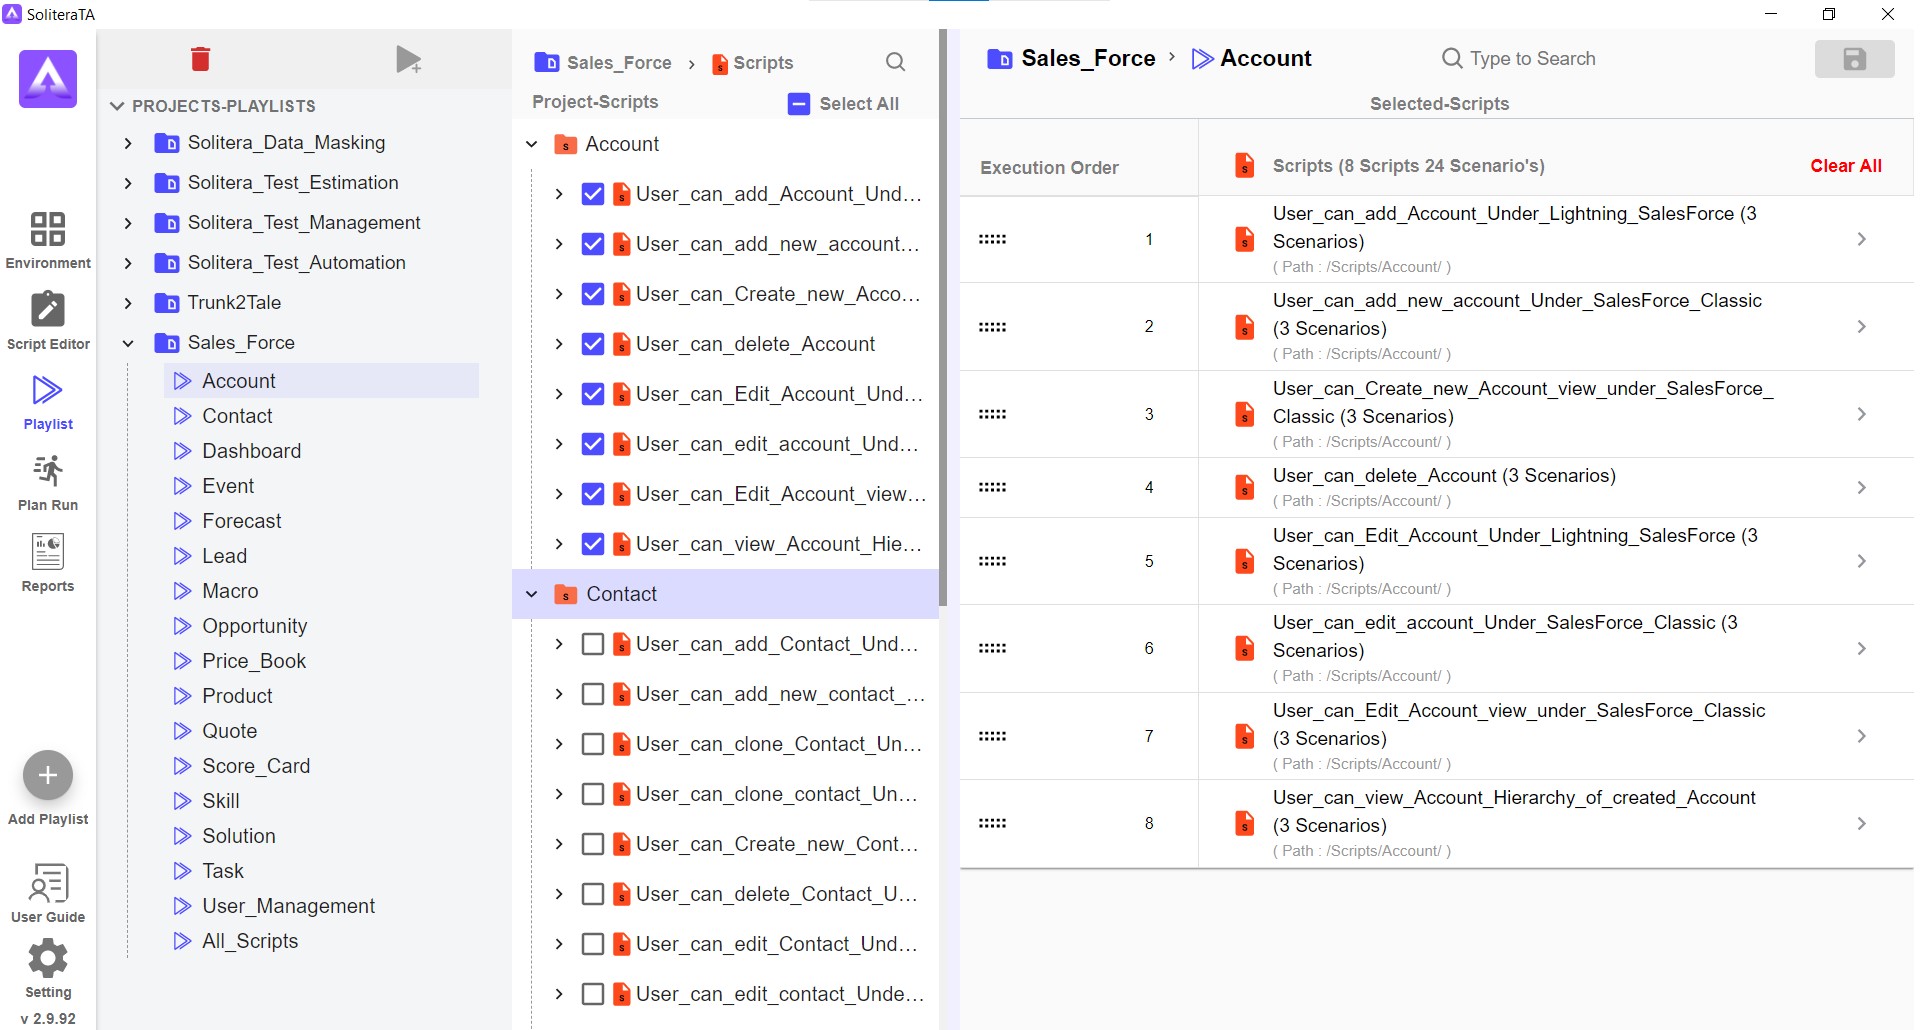
Task: Collapse the Contact scripts folder
Action: (x=532, y=594)
